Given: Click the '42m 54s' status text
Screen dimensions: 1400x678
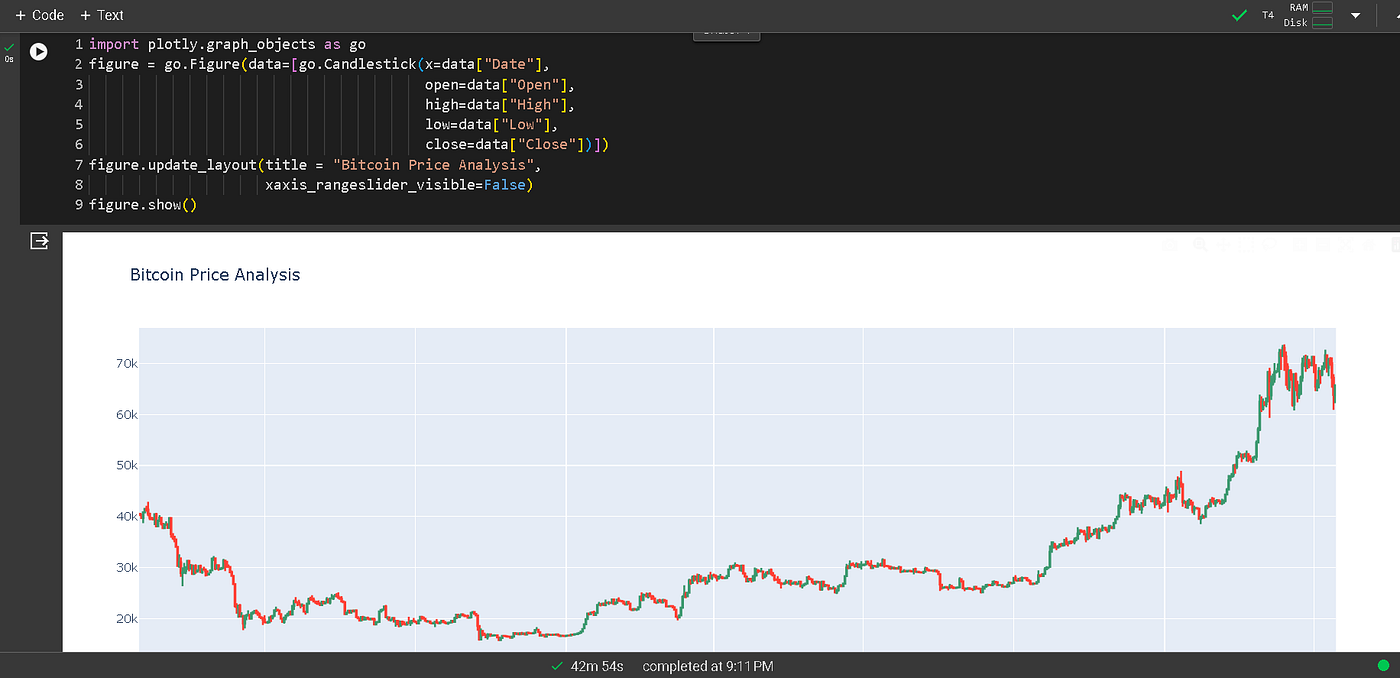Looking at the screenshot, I should click(597, 666).
